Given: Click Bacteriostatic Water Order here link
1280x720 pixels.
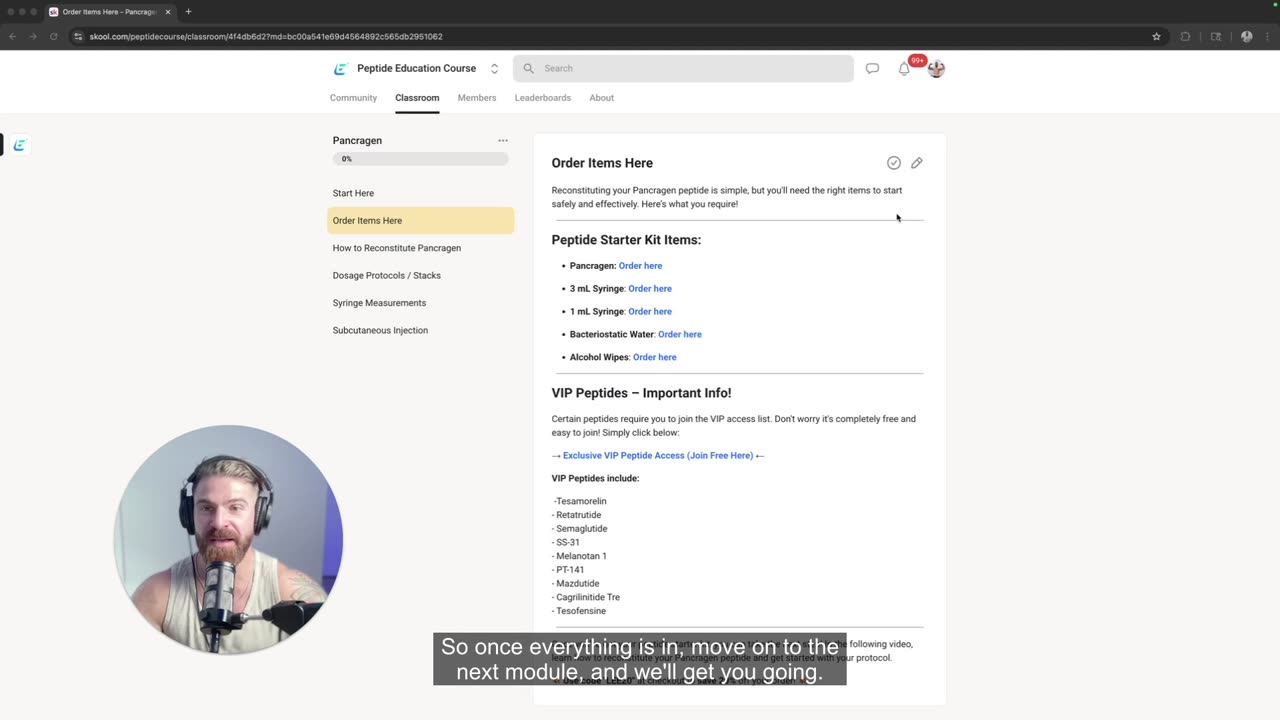Looking at the screenshot, I should pyautogui.click(x=680, y=335).
